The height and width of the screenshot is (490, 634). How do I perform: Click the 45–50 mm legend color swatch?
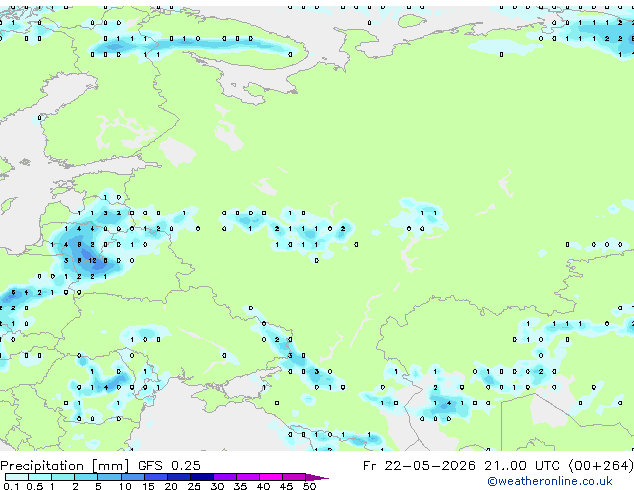point(294,477)
